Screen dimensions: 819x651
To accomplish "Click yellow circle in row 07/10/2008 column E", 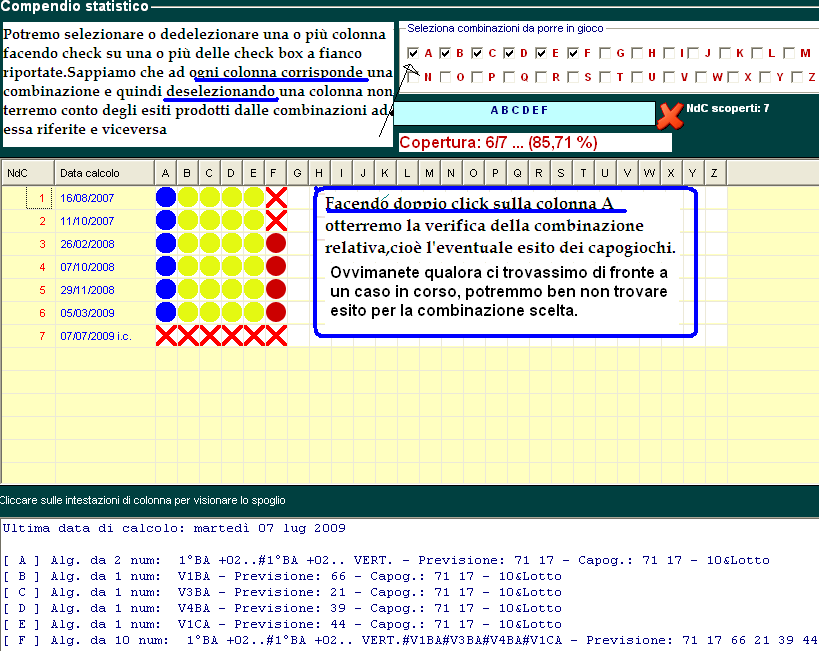I will click(253, 266).
